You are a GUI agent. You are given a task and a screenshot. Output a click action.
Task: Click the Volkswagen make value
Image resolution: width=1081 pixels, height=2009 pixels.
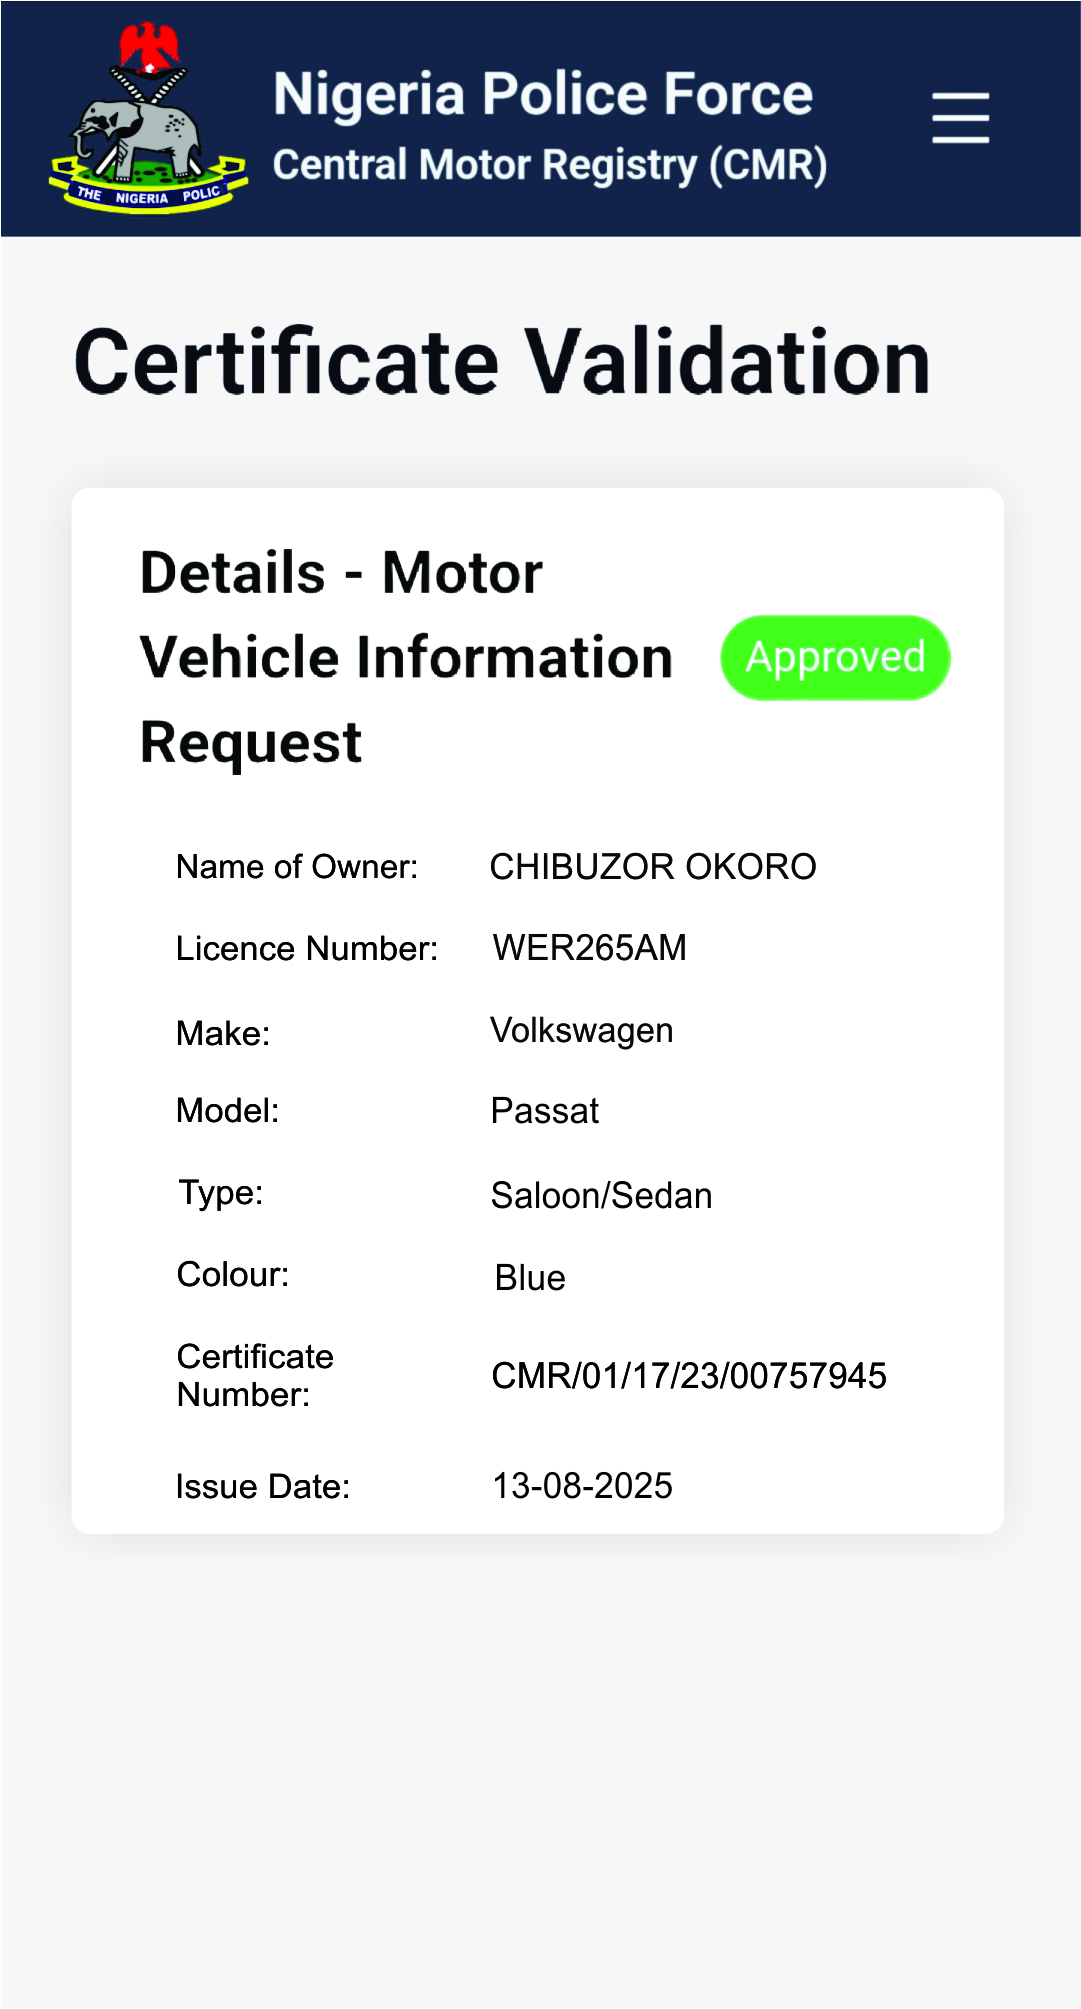click(581, 1031)
